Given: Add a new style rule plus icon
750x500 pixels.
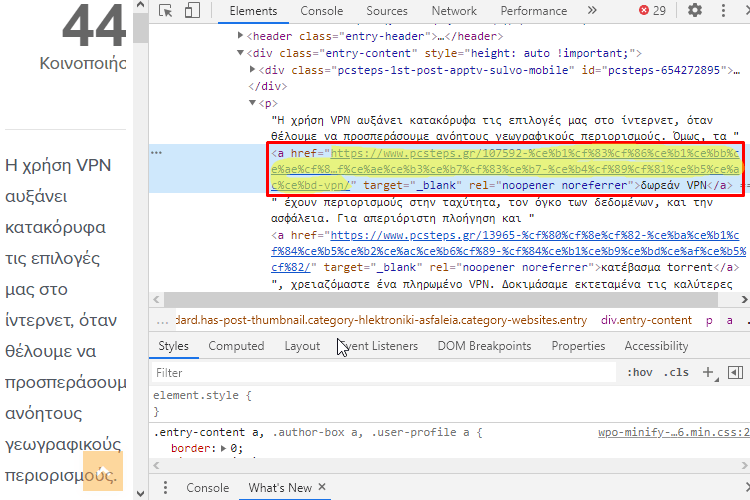Looking at the screenshot, I should click(709, 372).
